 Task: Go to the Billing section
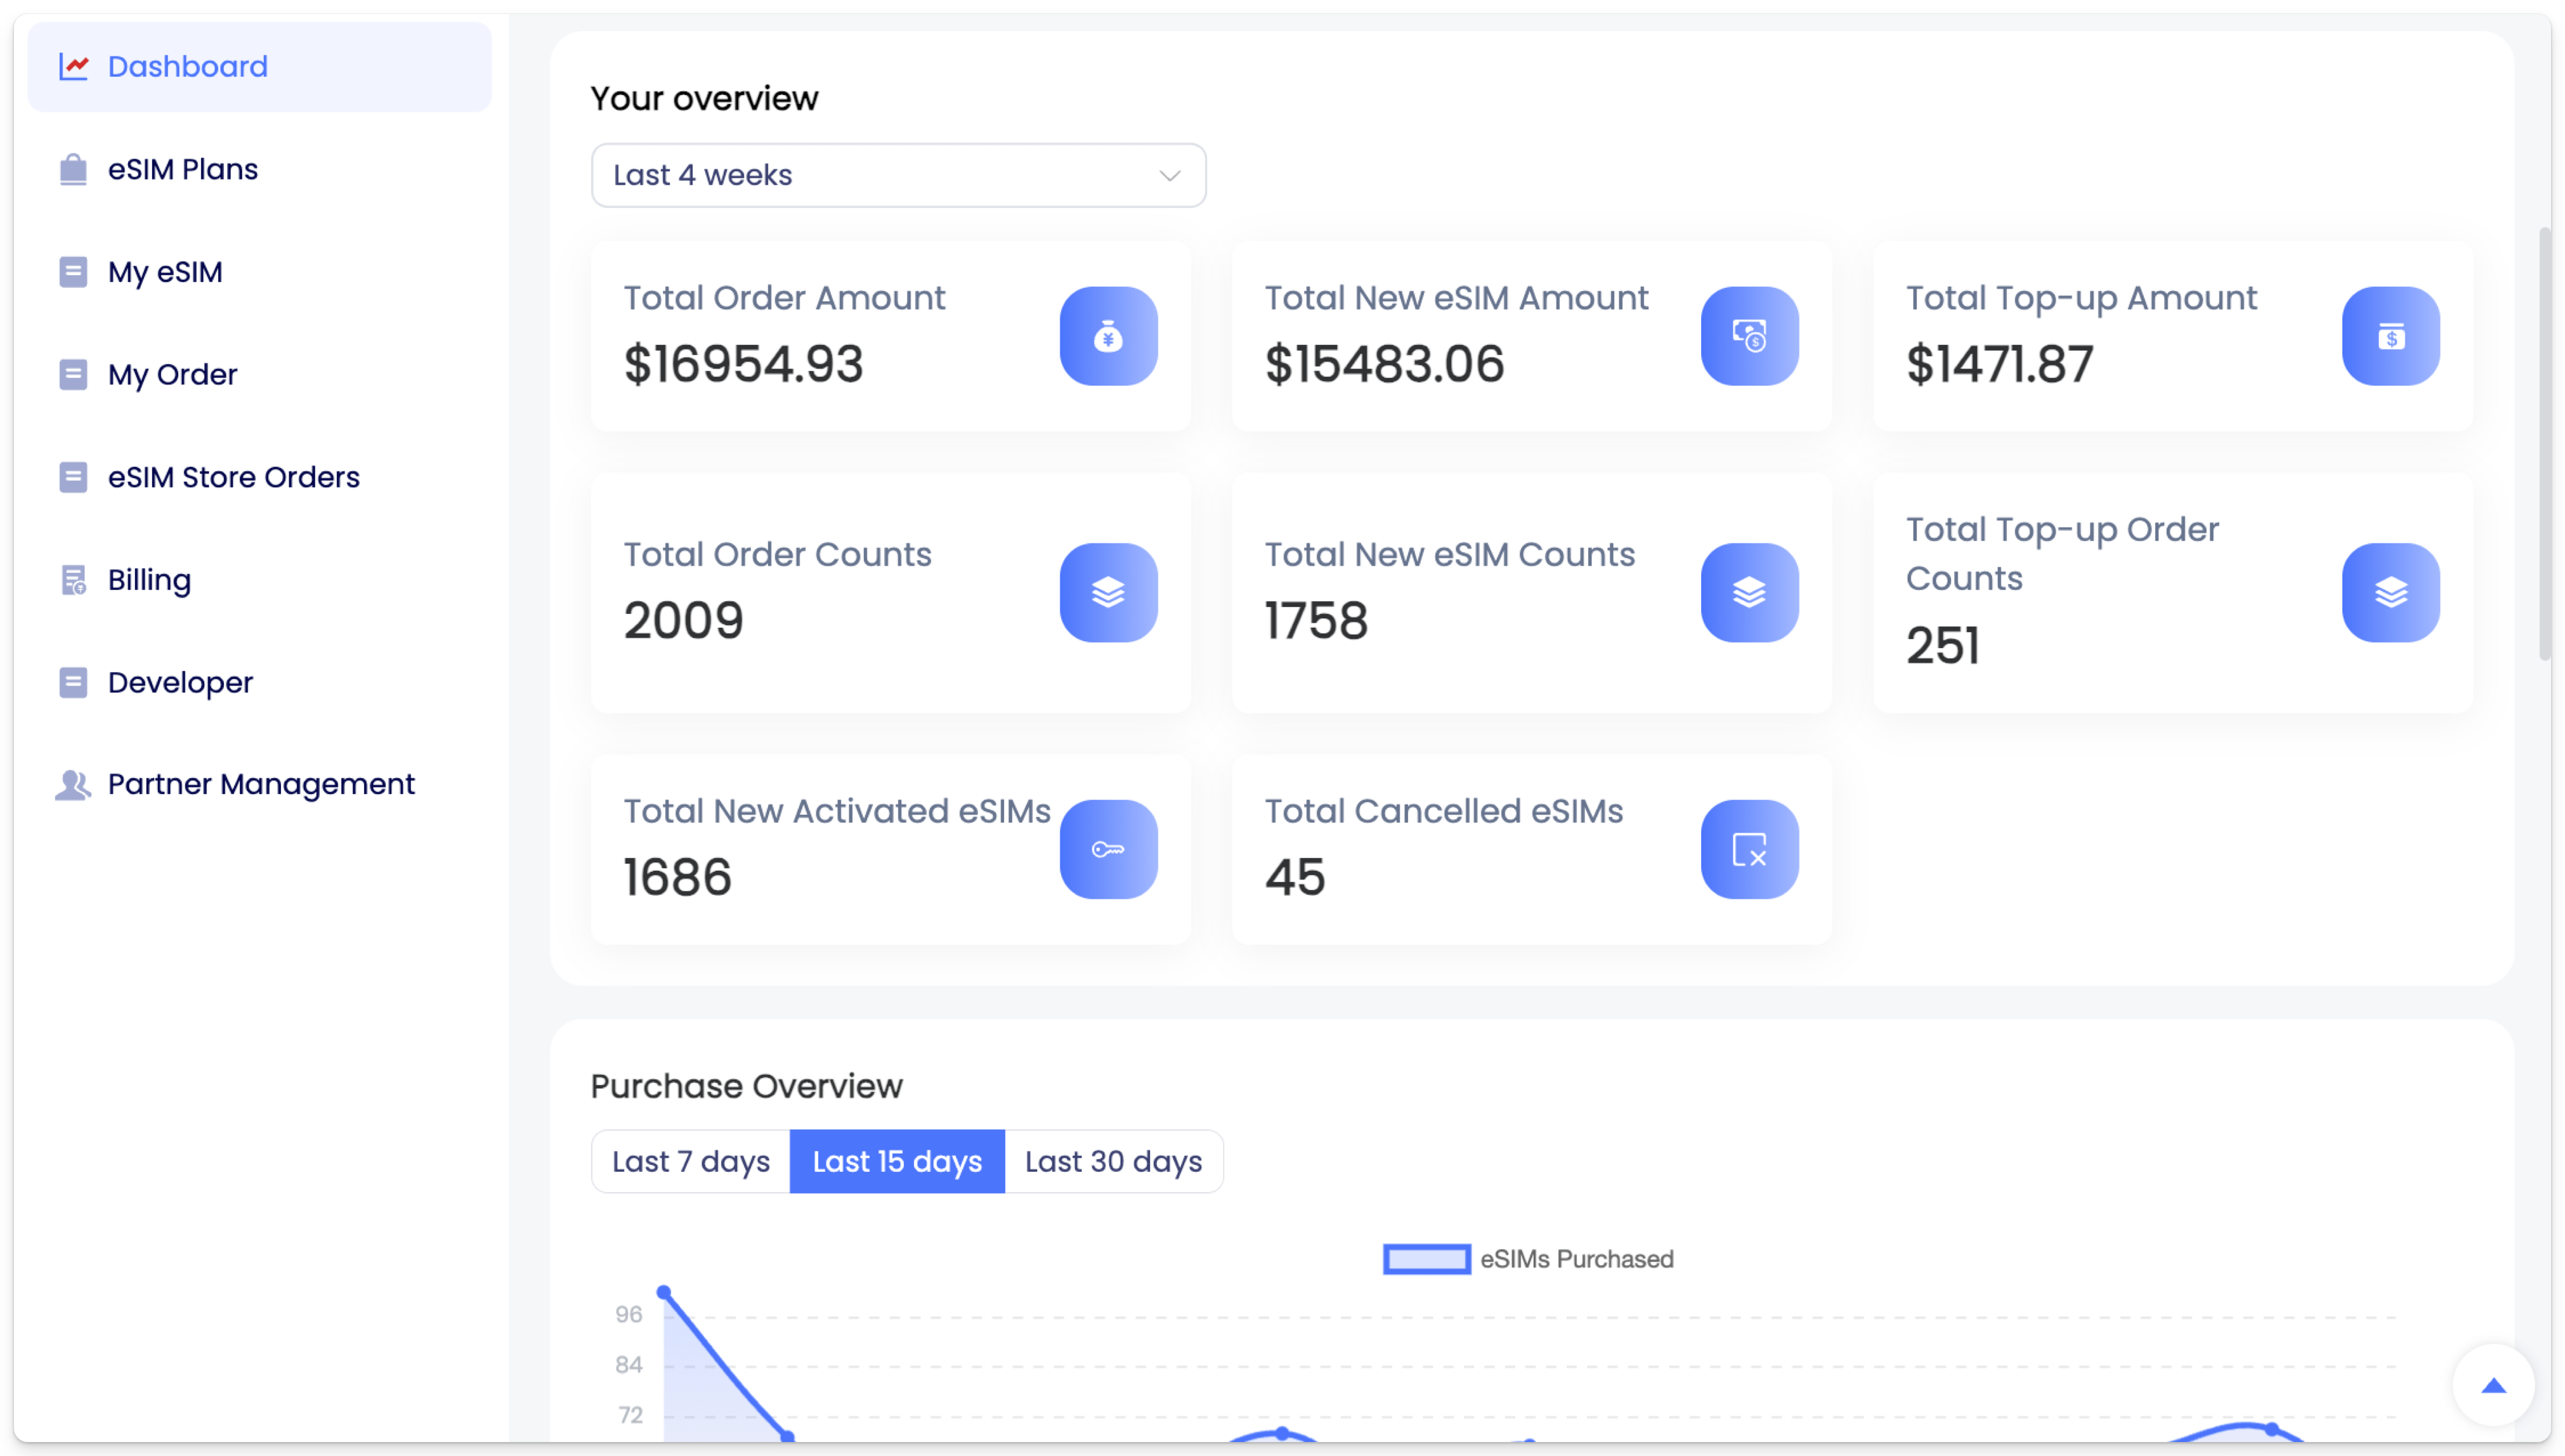pos(149,580)
